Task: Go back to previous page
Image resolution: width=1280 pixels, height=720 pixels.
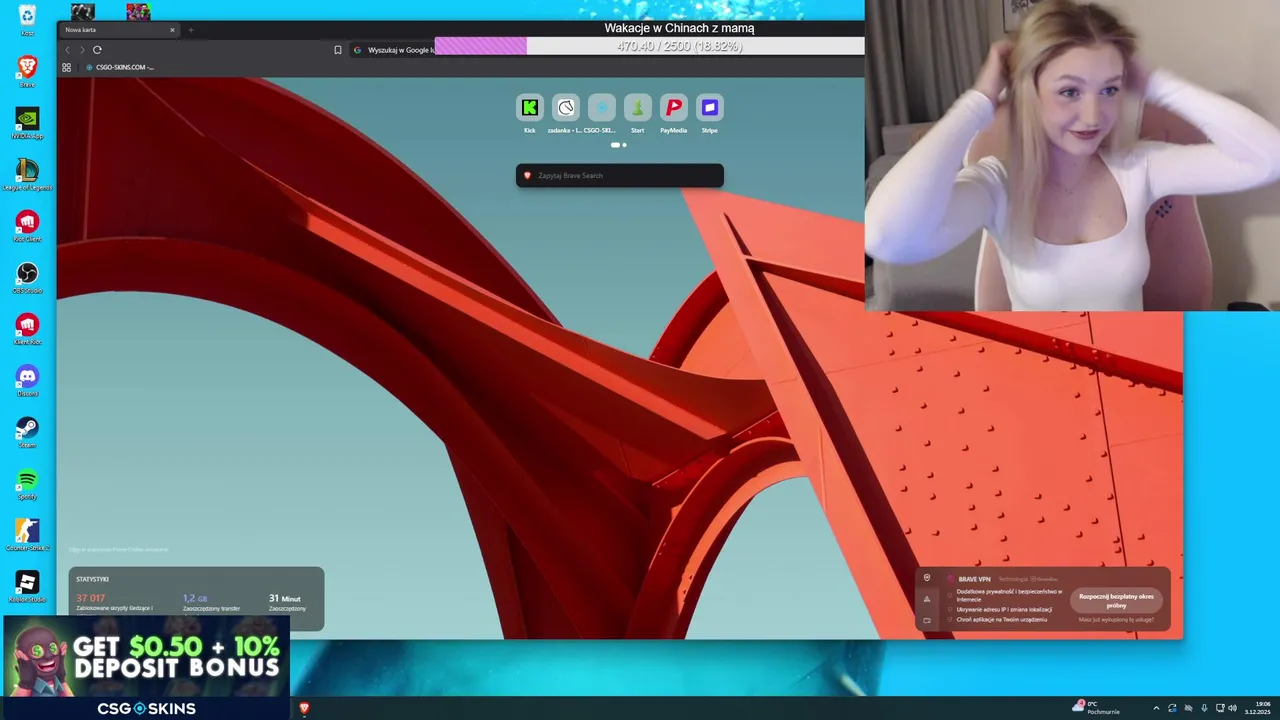Action: (68, 50)
